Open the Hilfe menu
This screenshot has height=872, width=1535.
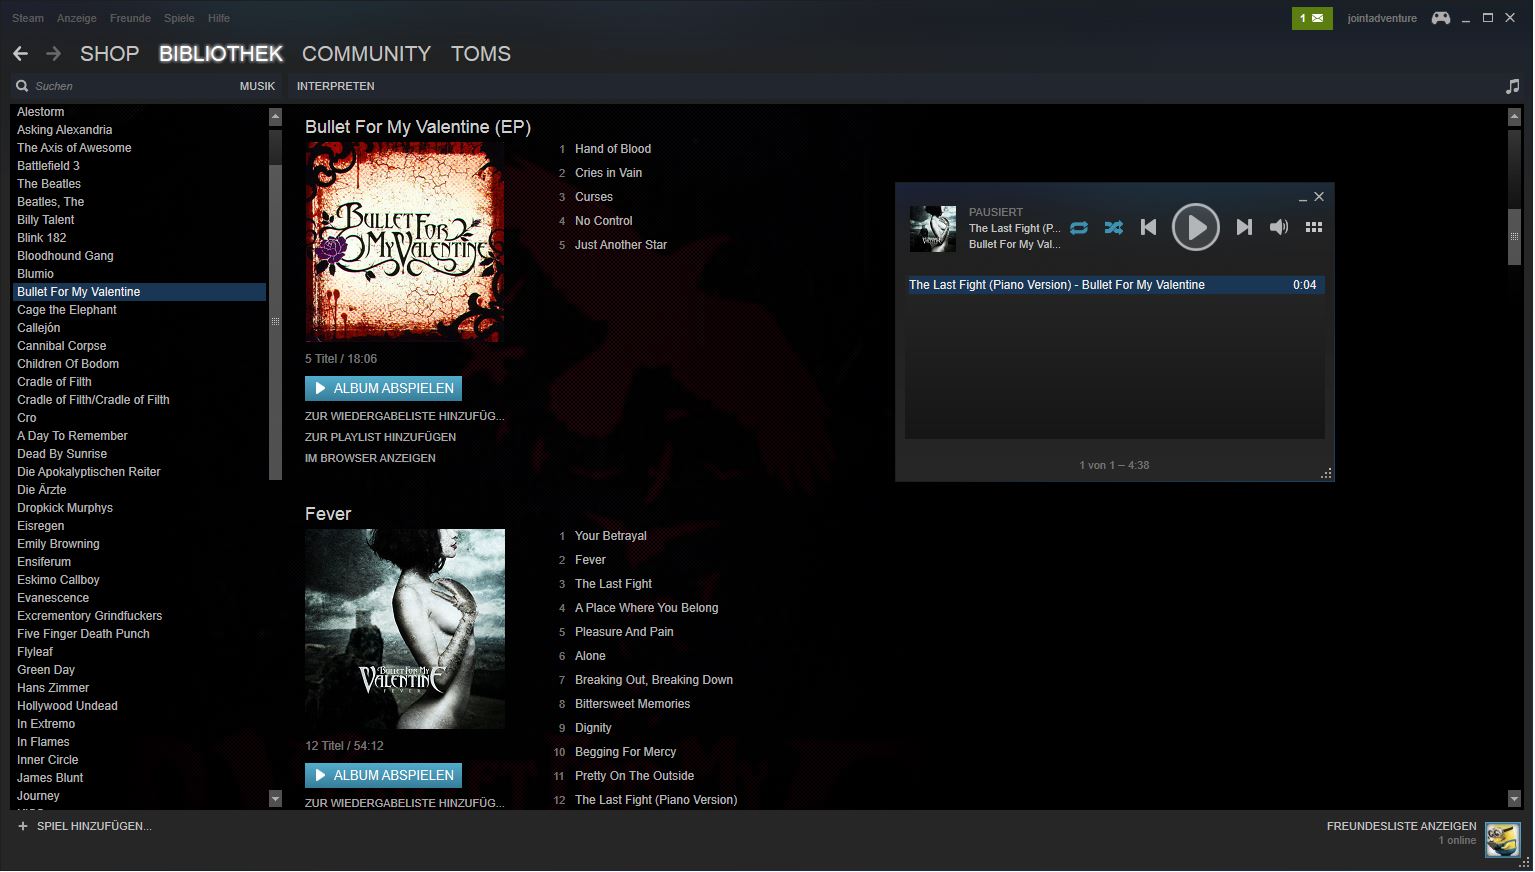tap(219, 18)
